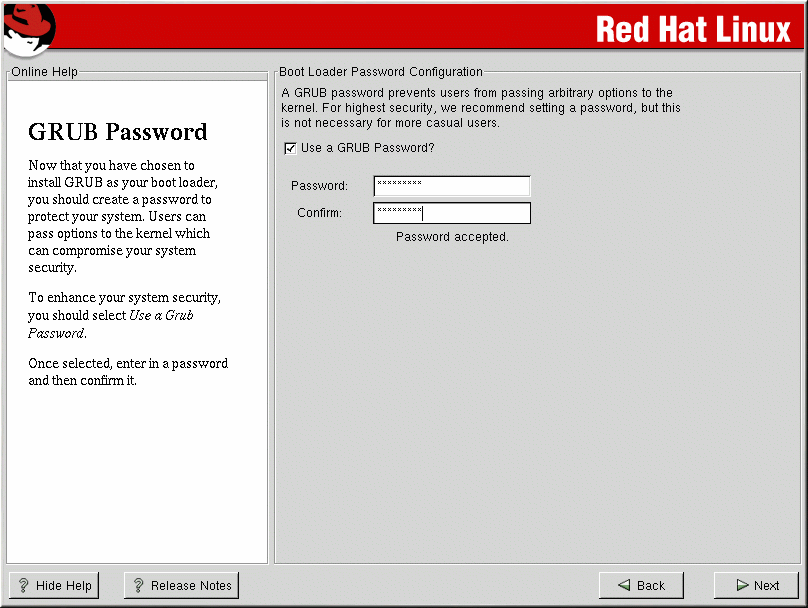Click the question mark icon on Hide Help
Viewport: 808px width, 608px height.
tap(23, 586)
